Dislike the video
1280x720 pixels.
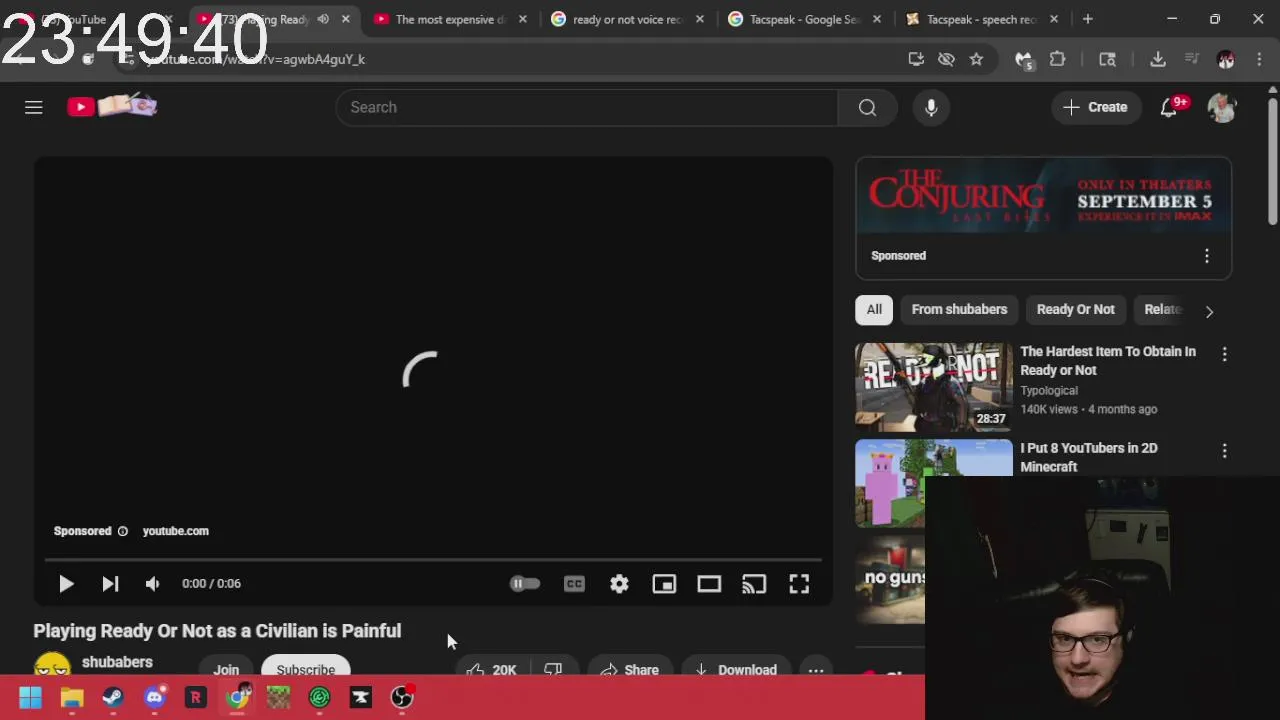click(x=553, y=669)
